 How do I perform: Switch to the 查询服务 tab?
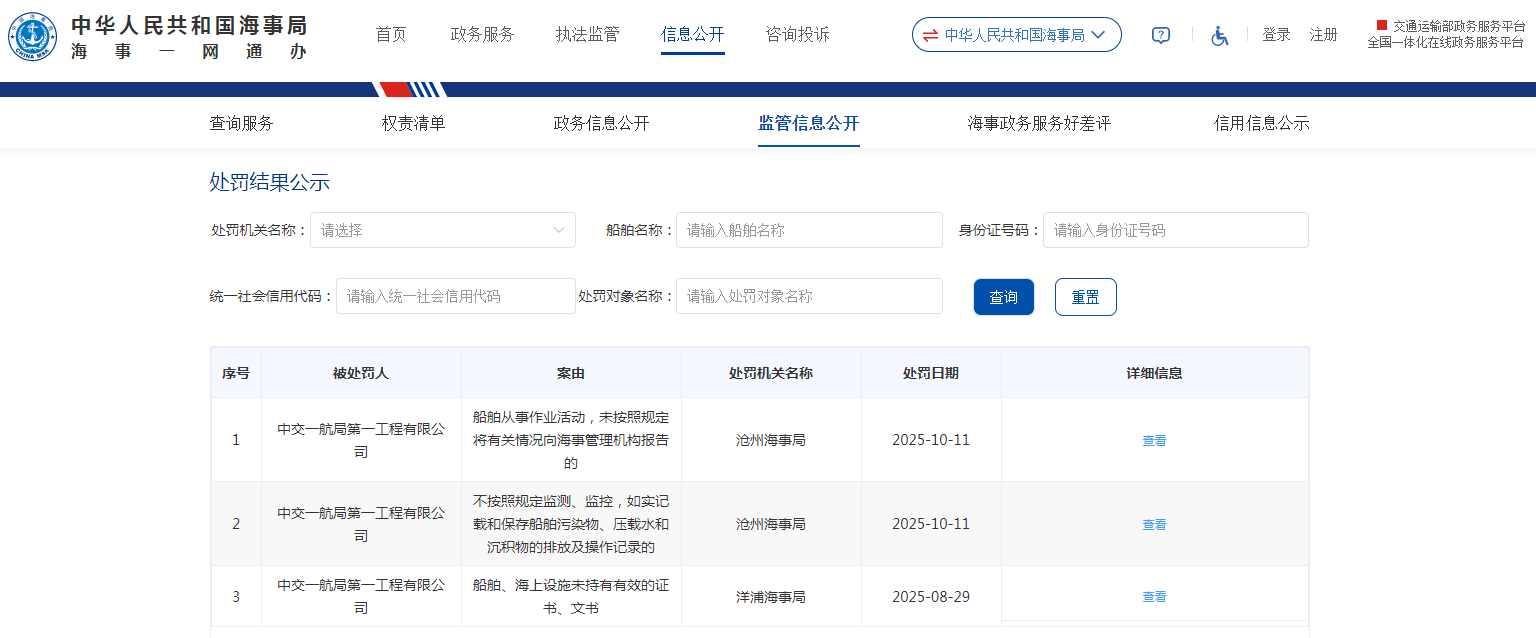[241, 124]
